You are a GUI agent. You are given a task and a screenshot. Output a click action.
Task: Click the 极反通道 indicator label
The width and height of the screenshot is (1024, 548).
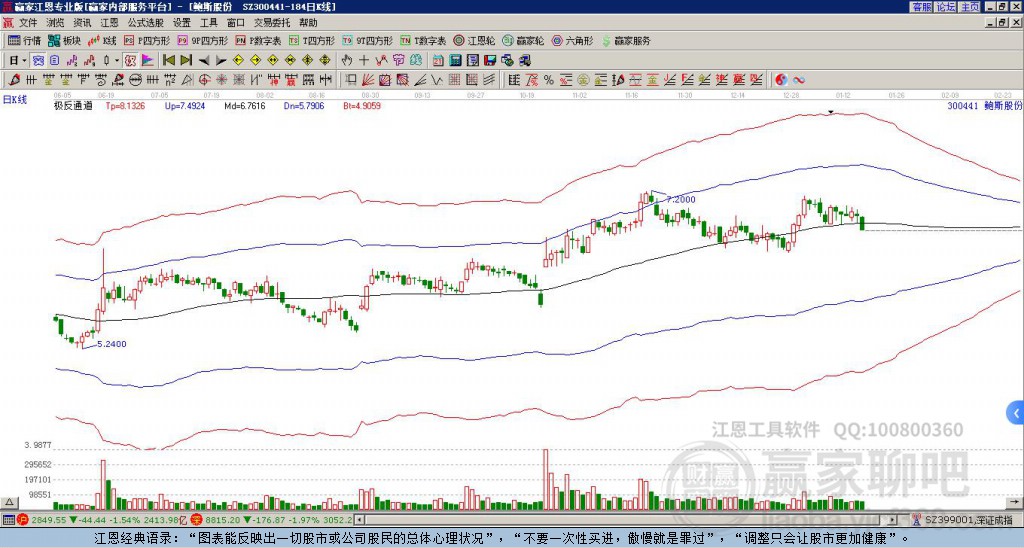pyautogui.click(x=72, y=105)
